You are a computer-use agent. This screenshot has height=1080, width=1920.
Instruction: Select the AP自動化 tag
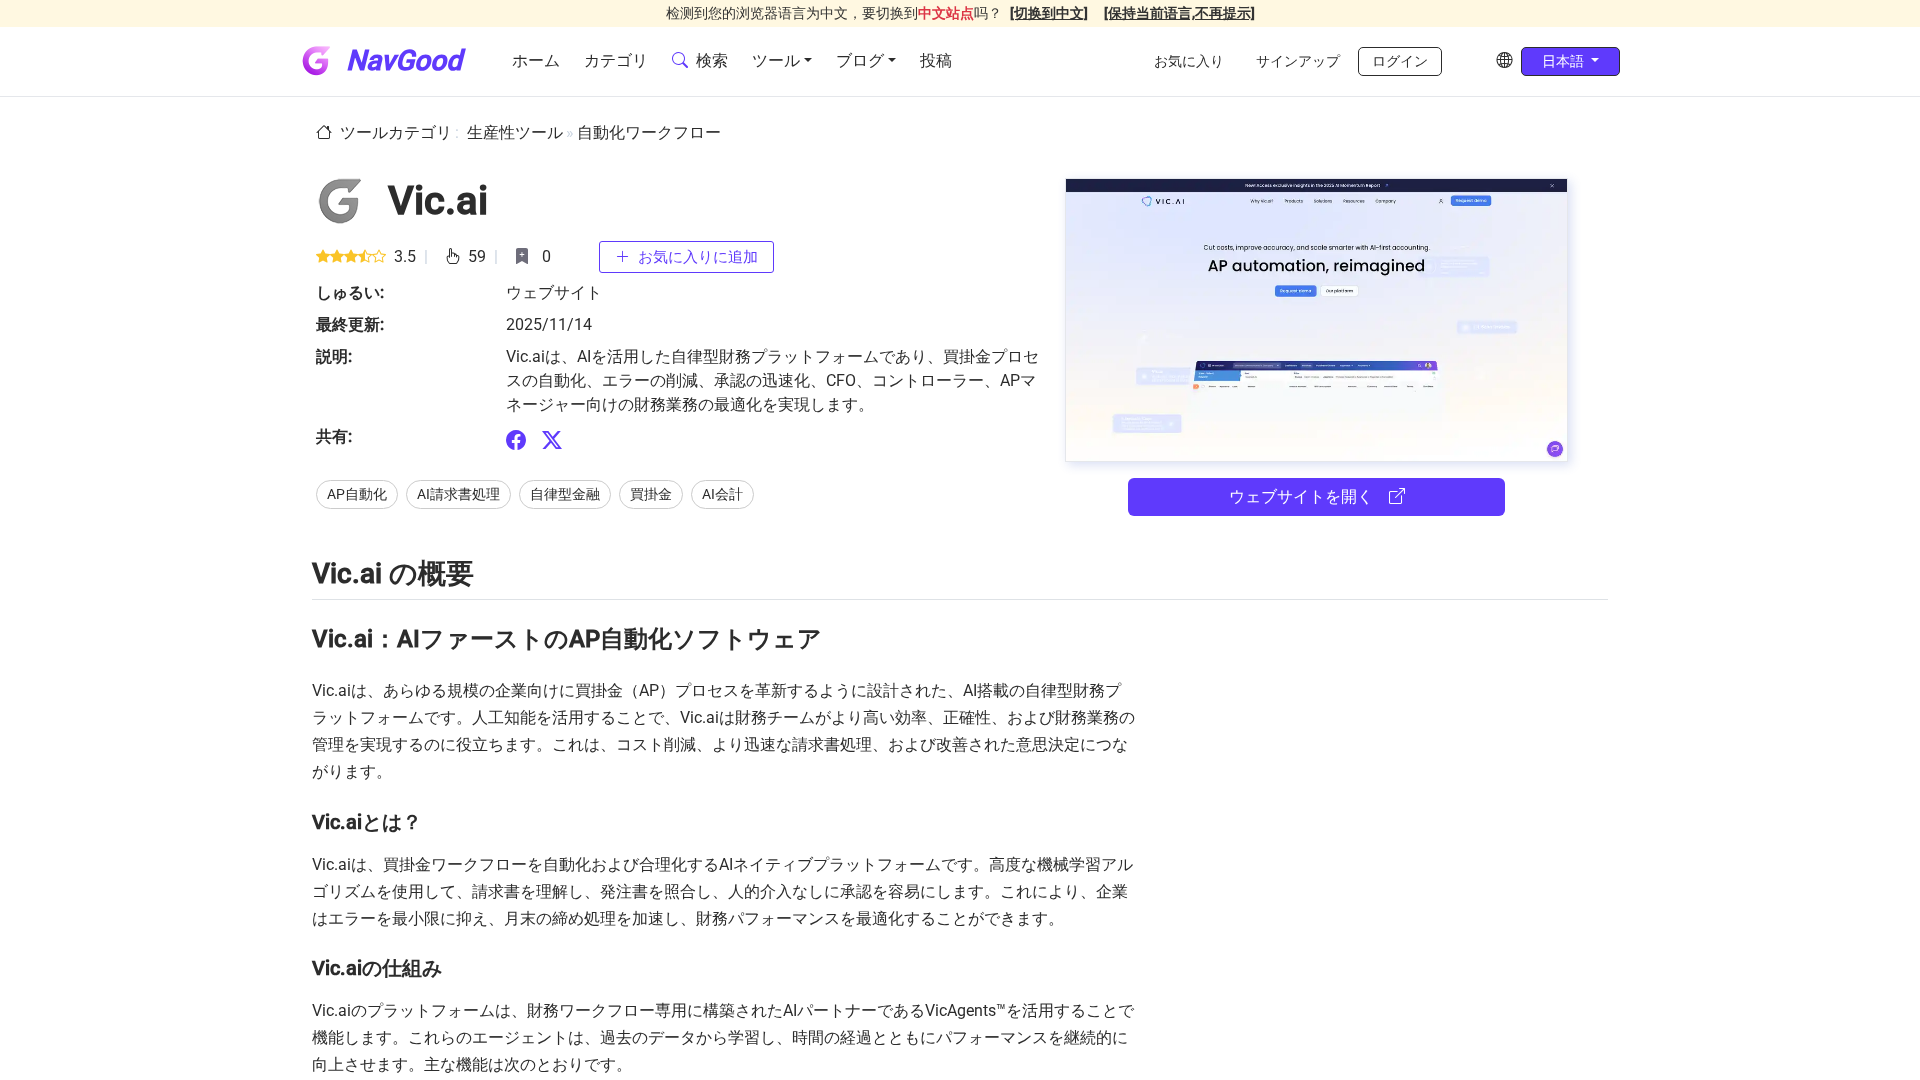coord(357,494)
